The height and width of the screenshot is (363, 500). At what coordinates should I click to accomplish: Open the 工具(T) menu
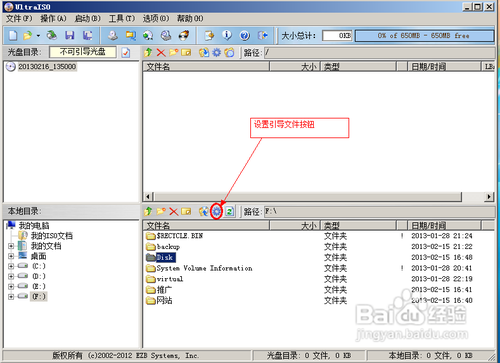click(122, 18)
